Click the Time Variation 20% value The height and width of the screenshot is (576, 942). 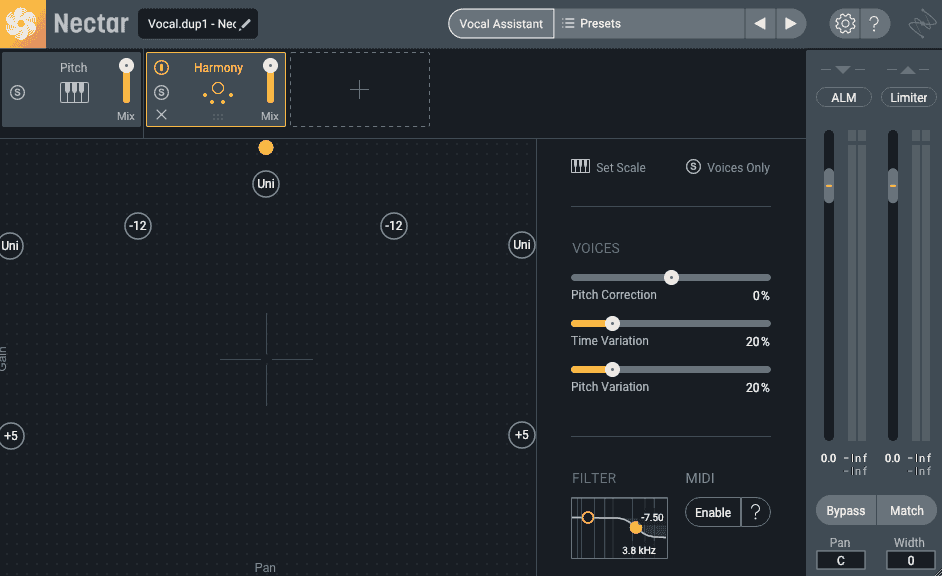tap(758, 342)
